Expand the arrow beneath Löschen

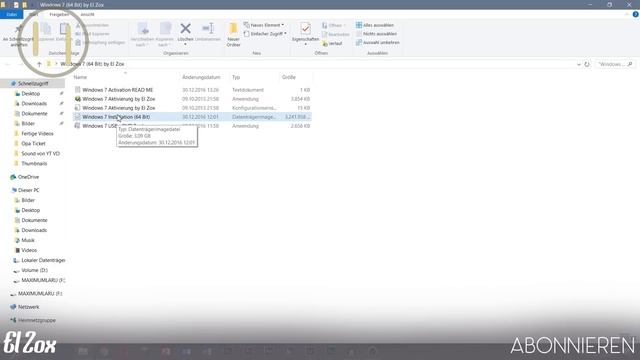(x=185, y=44)
